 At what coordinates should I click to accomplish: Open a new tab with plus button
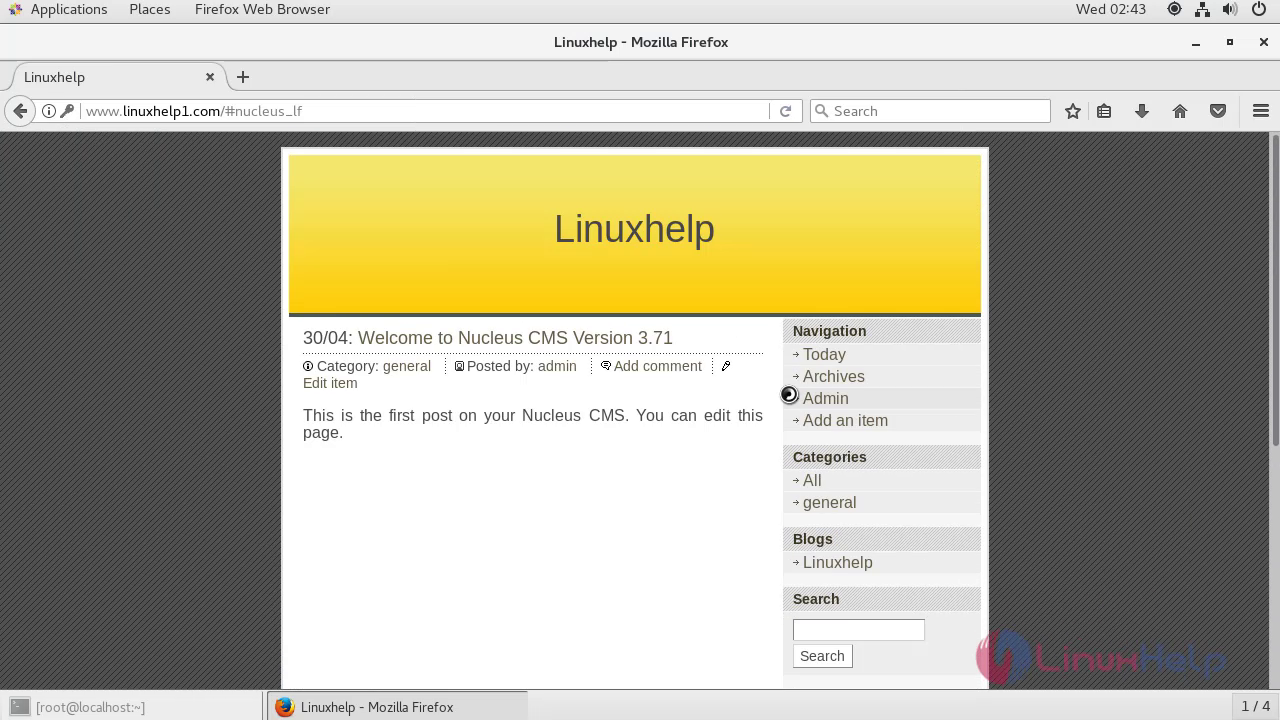(243, 77)
